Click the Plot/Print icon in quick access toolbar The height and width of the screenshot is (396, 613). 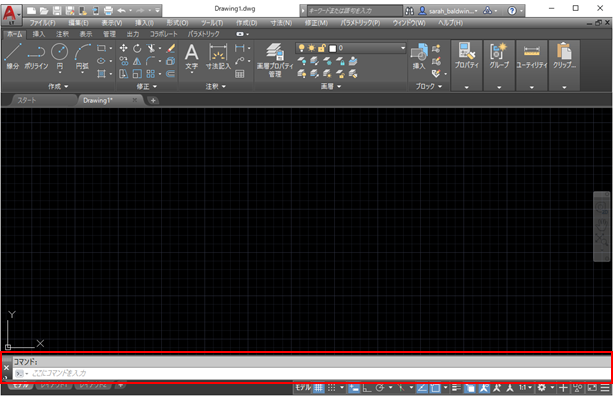108,11
